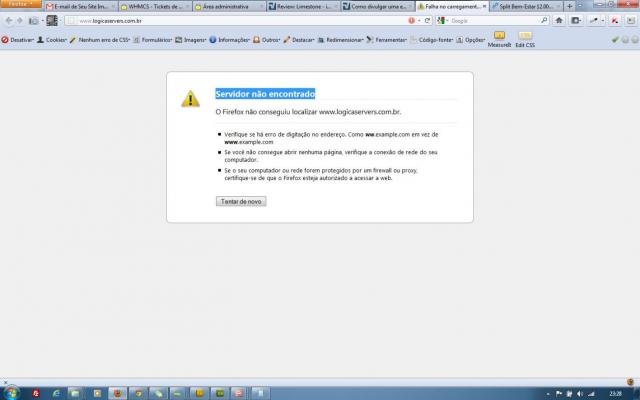This screenshot has height=400, width=640.
Task: Open a new tab with plus button
Action: (x=569, y=7)
